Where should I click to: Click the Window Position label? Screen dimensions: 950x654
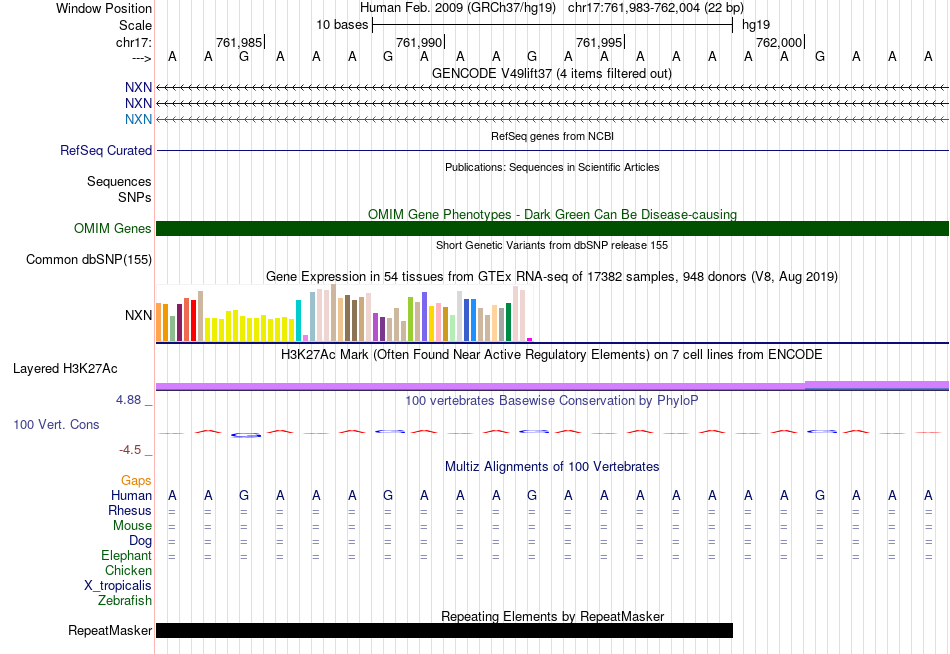[x=104, y=8]
